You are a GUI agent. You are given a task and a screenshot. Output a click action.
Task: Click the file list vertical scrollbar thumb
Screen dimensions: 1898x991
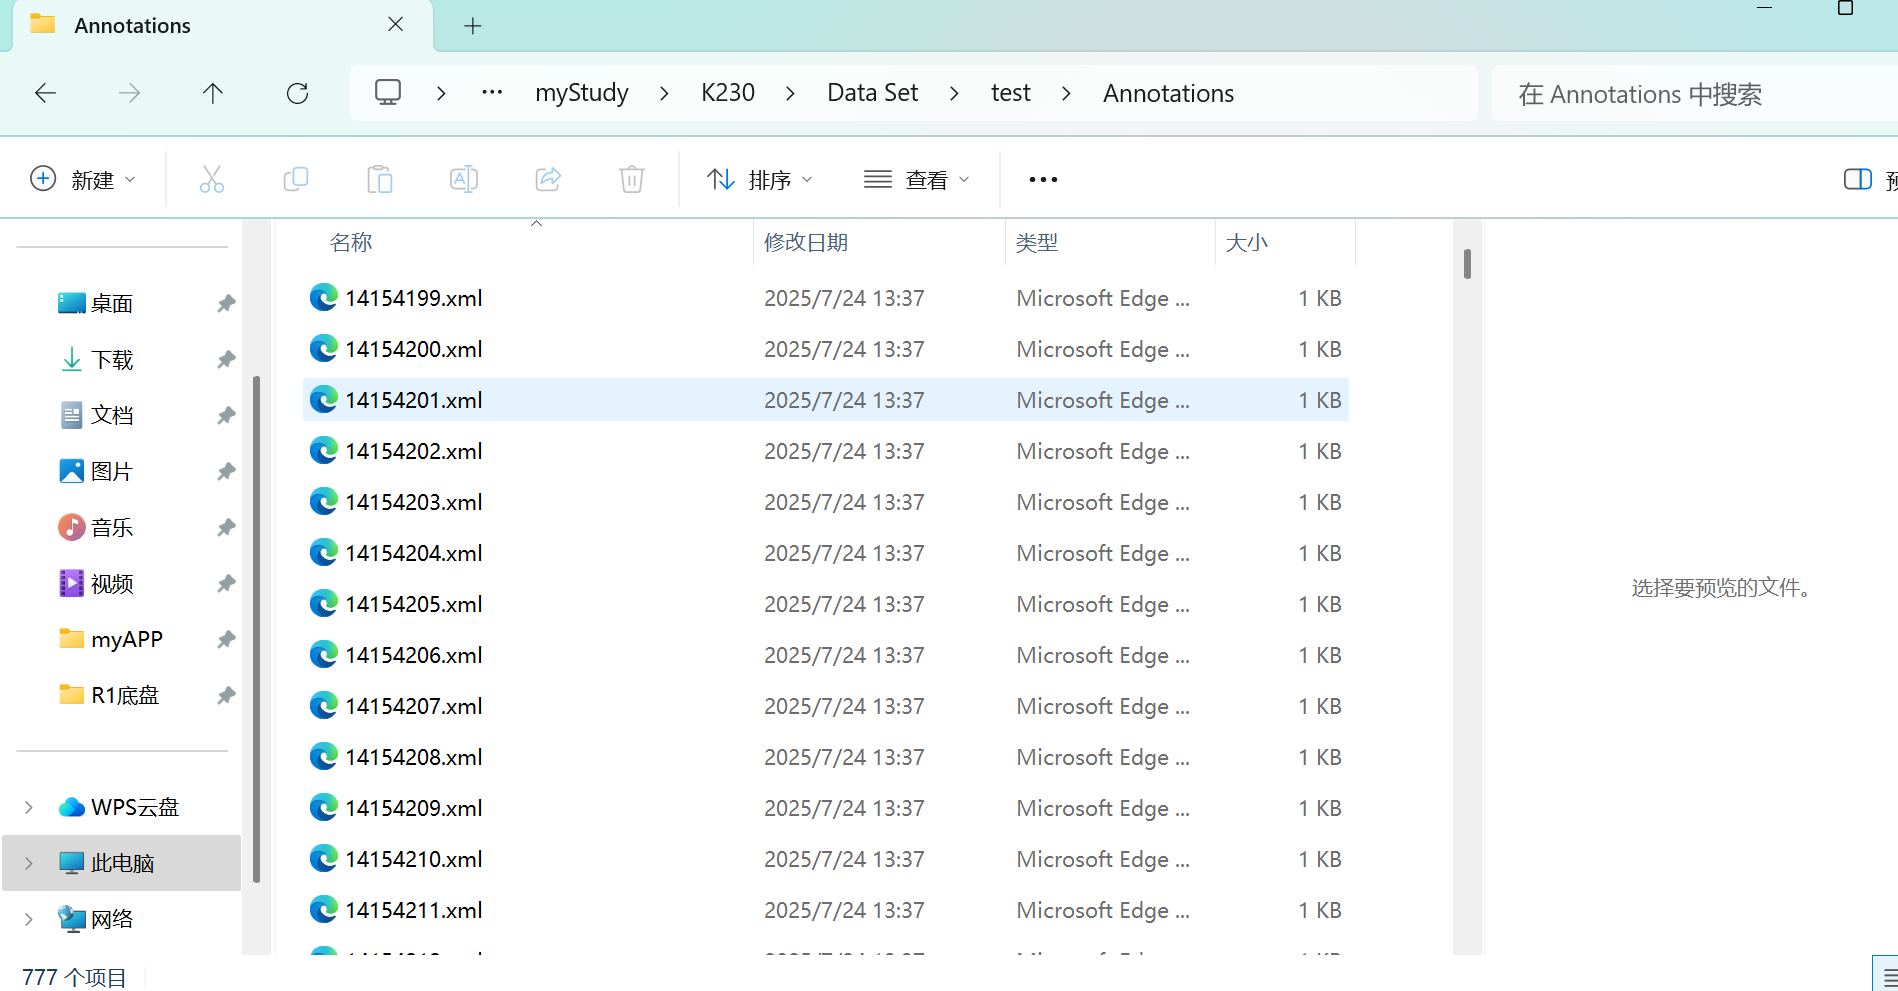pos(1467,264)
